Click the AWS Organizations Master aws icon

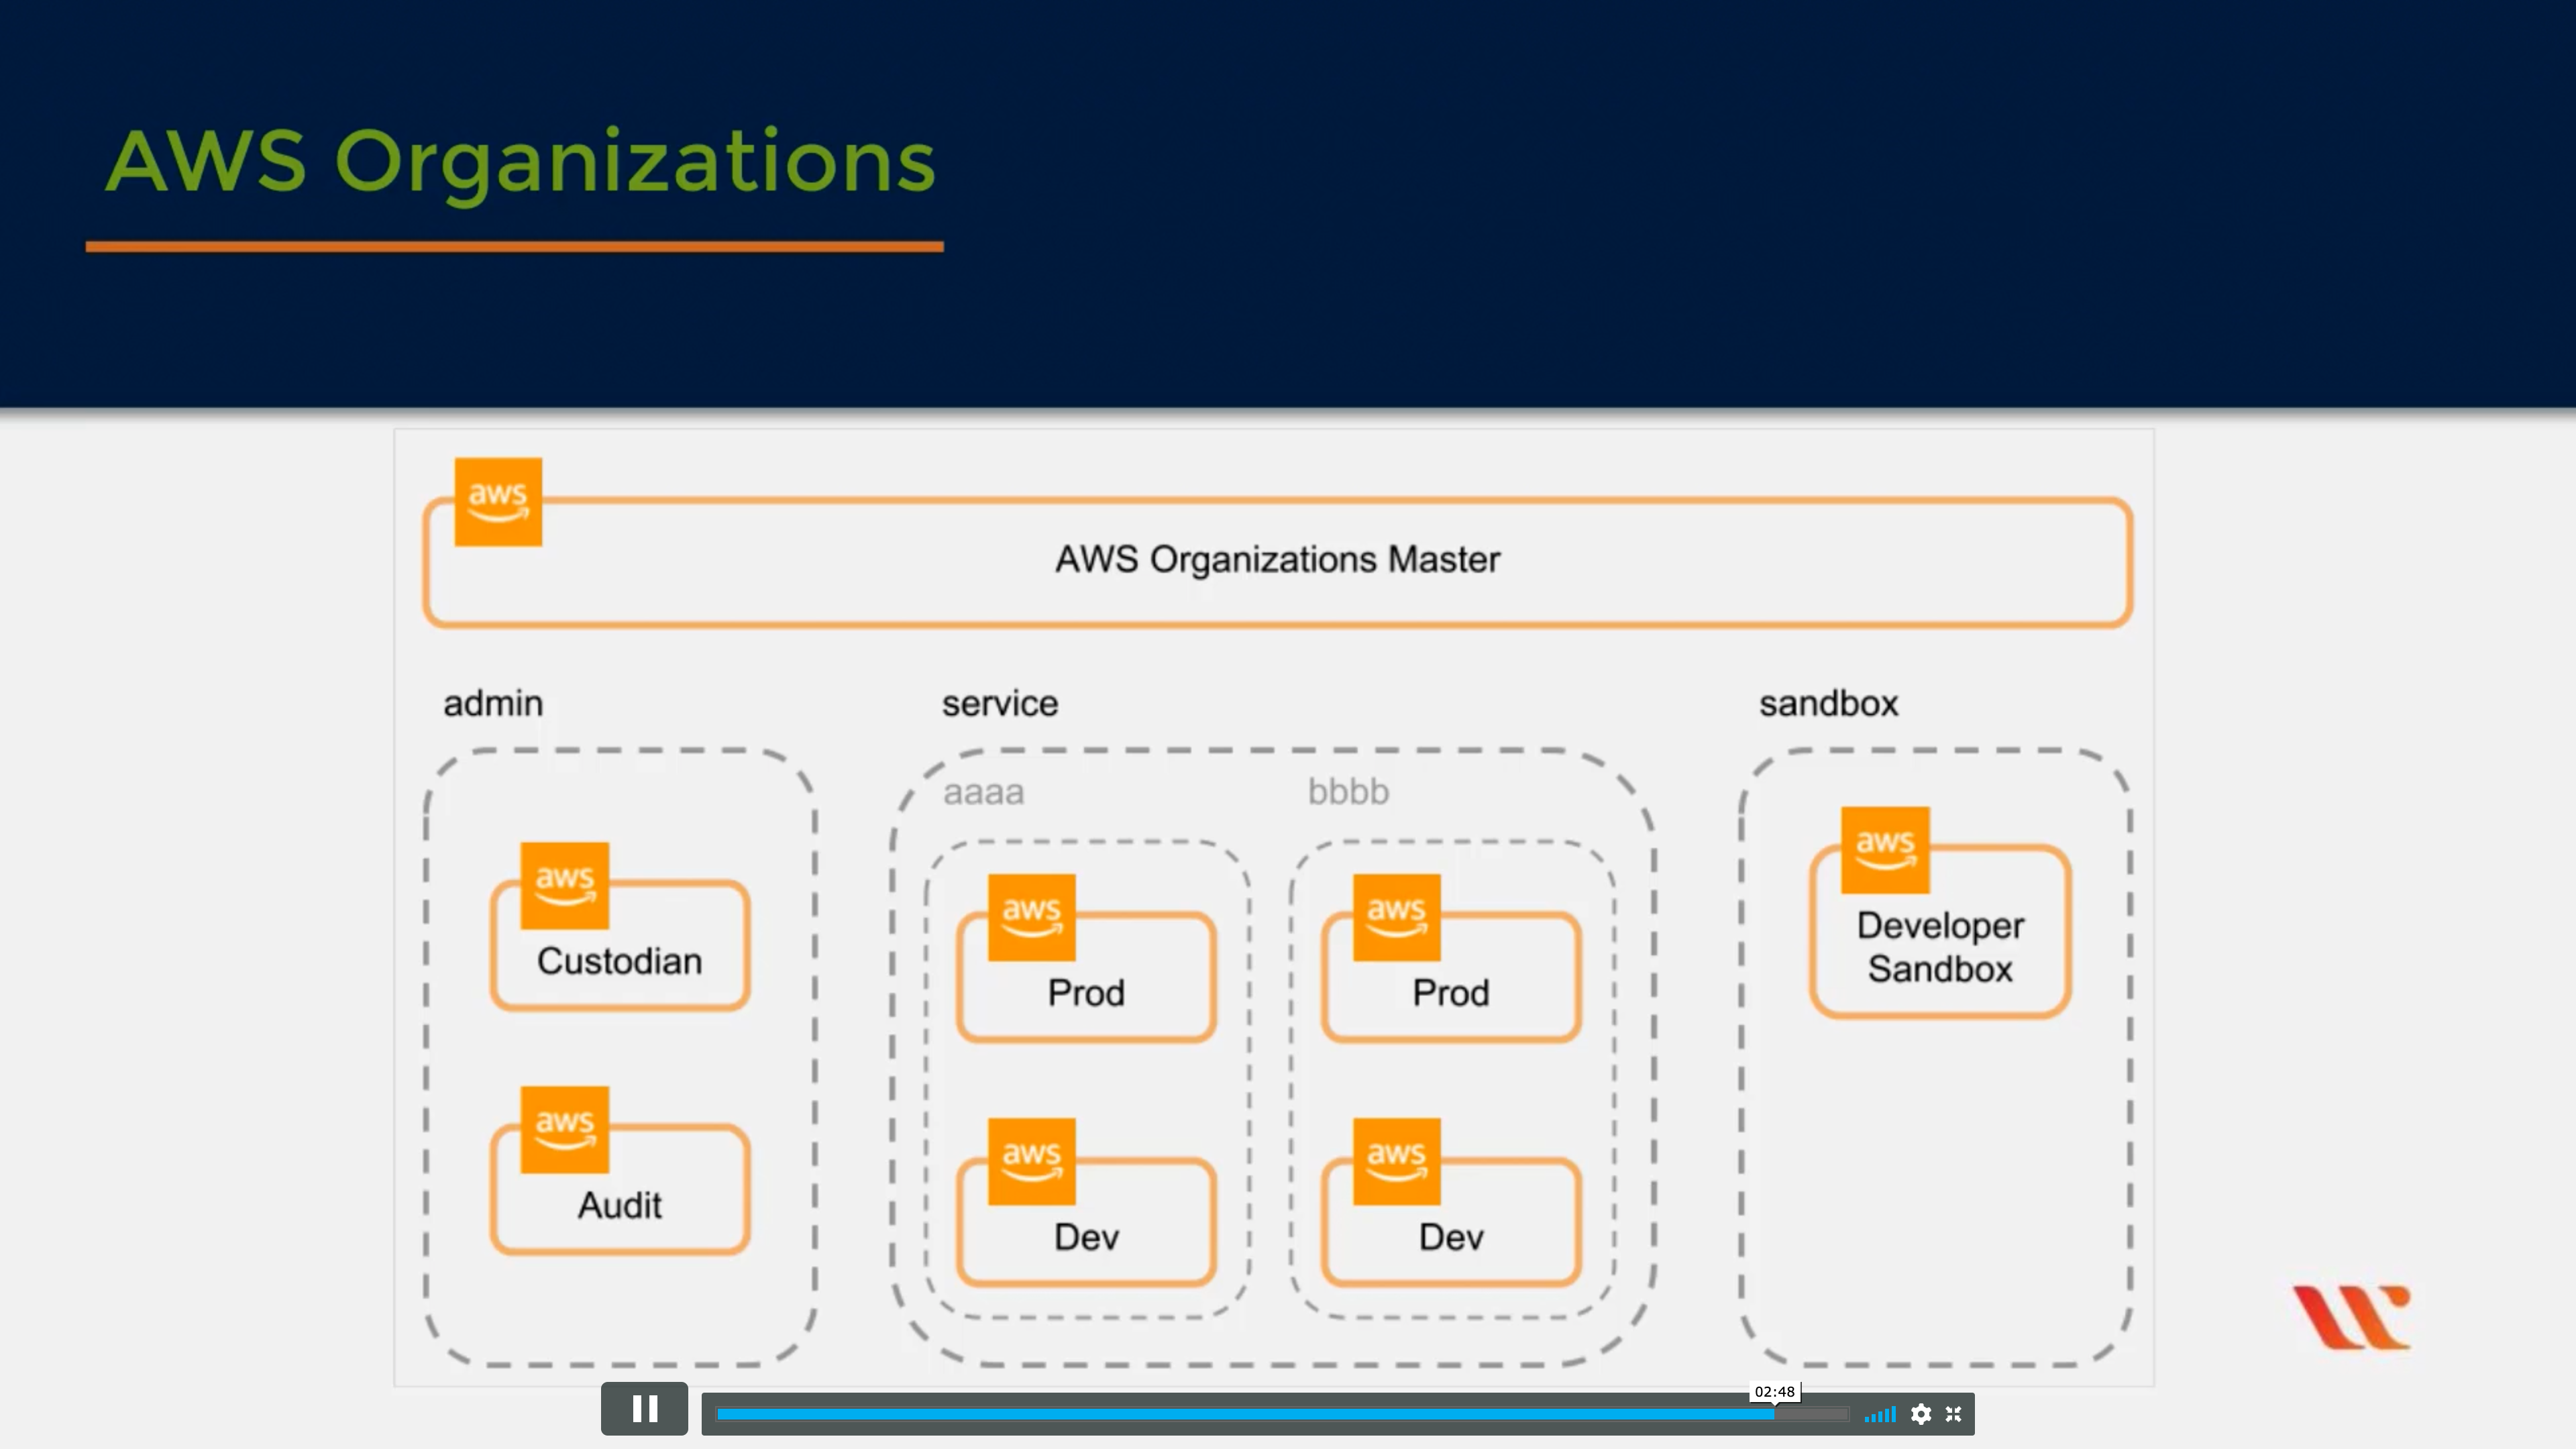pyautogui.click(x=498, y=502)
